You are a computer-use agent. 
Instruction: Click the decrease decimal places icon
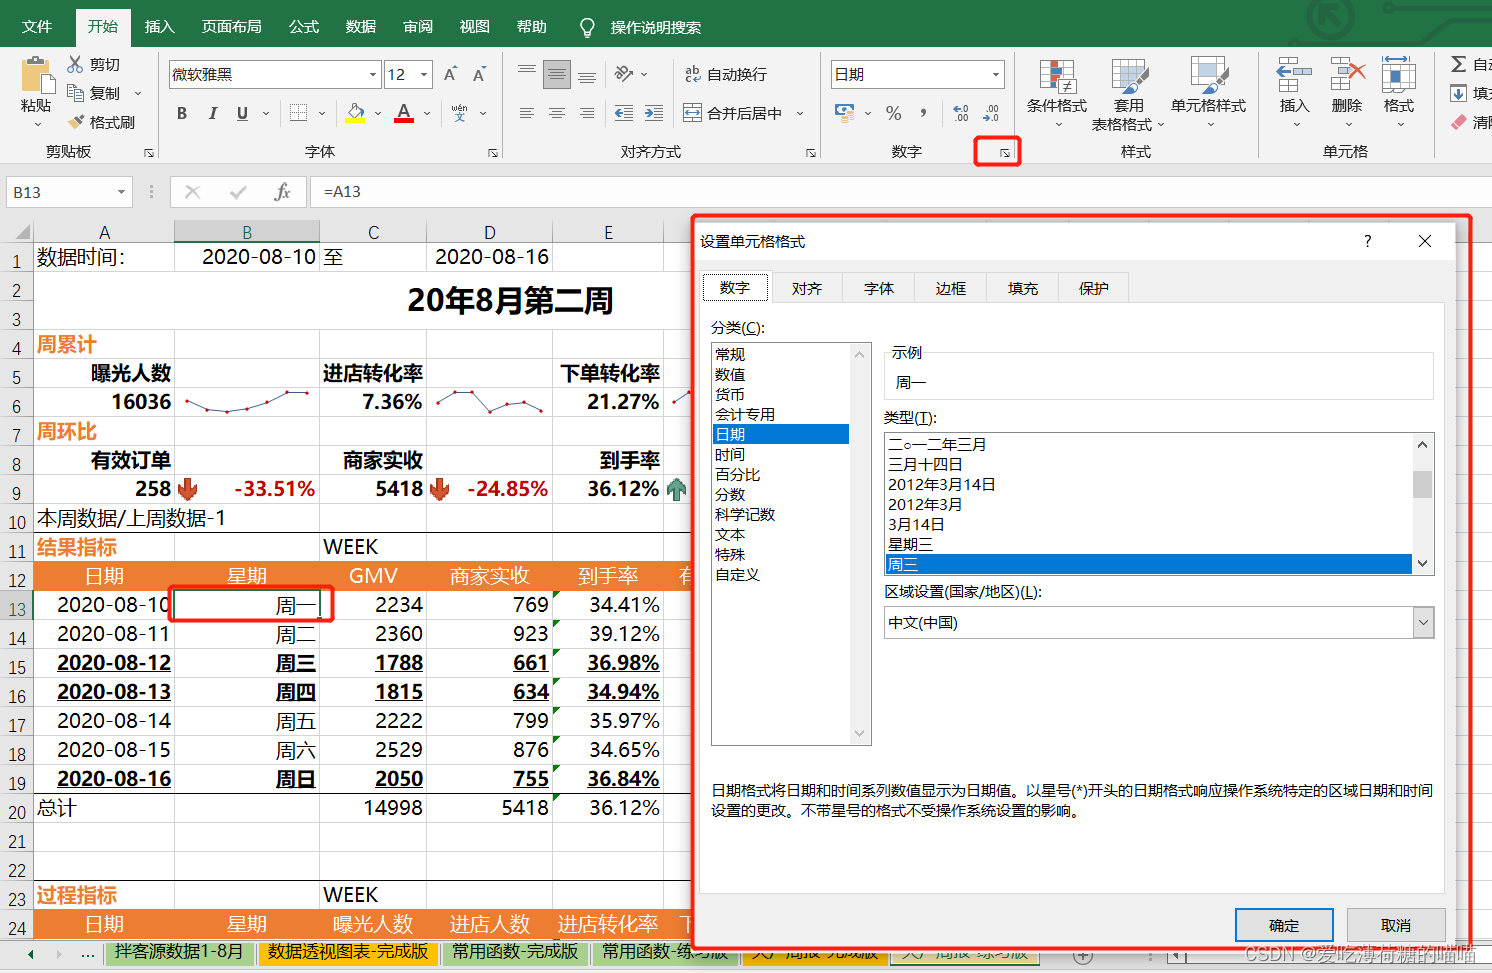tap(991, 113)
